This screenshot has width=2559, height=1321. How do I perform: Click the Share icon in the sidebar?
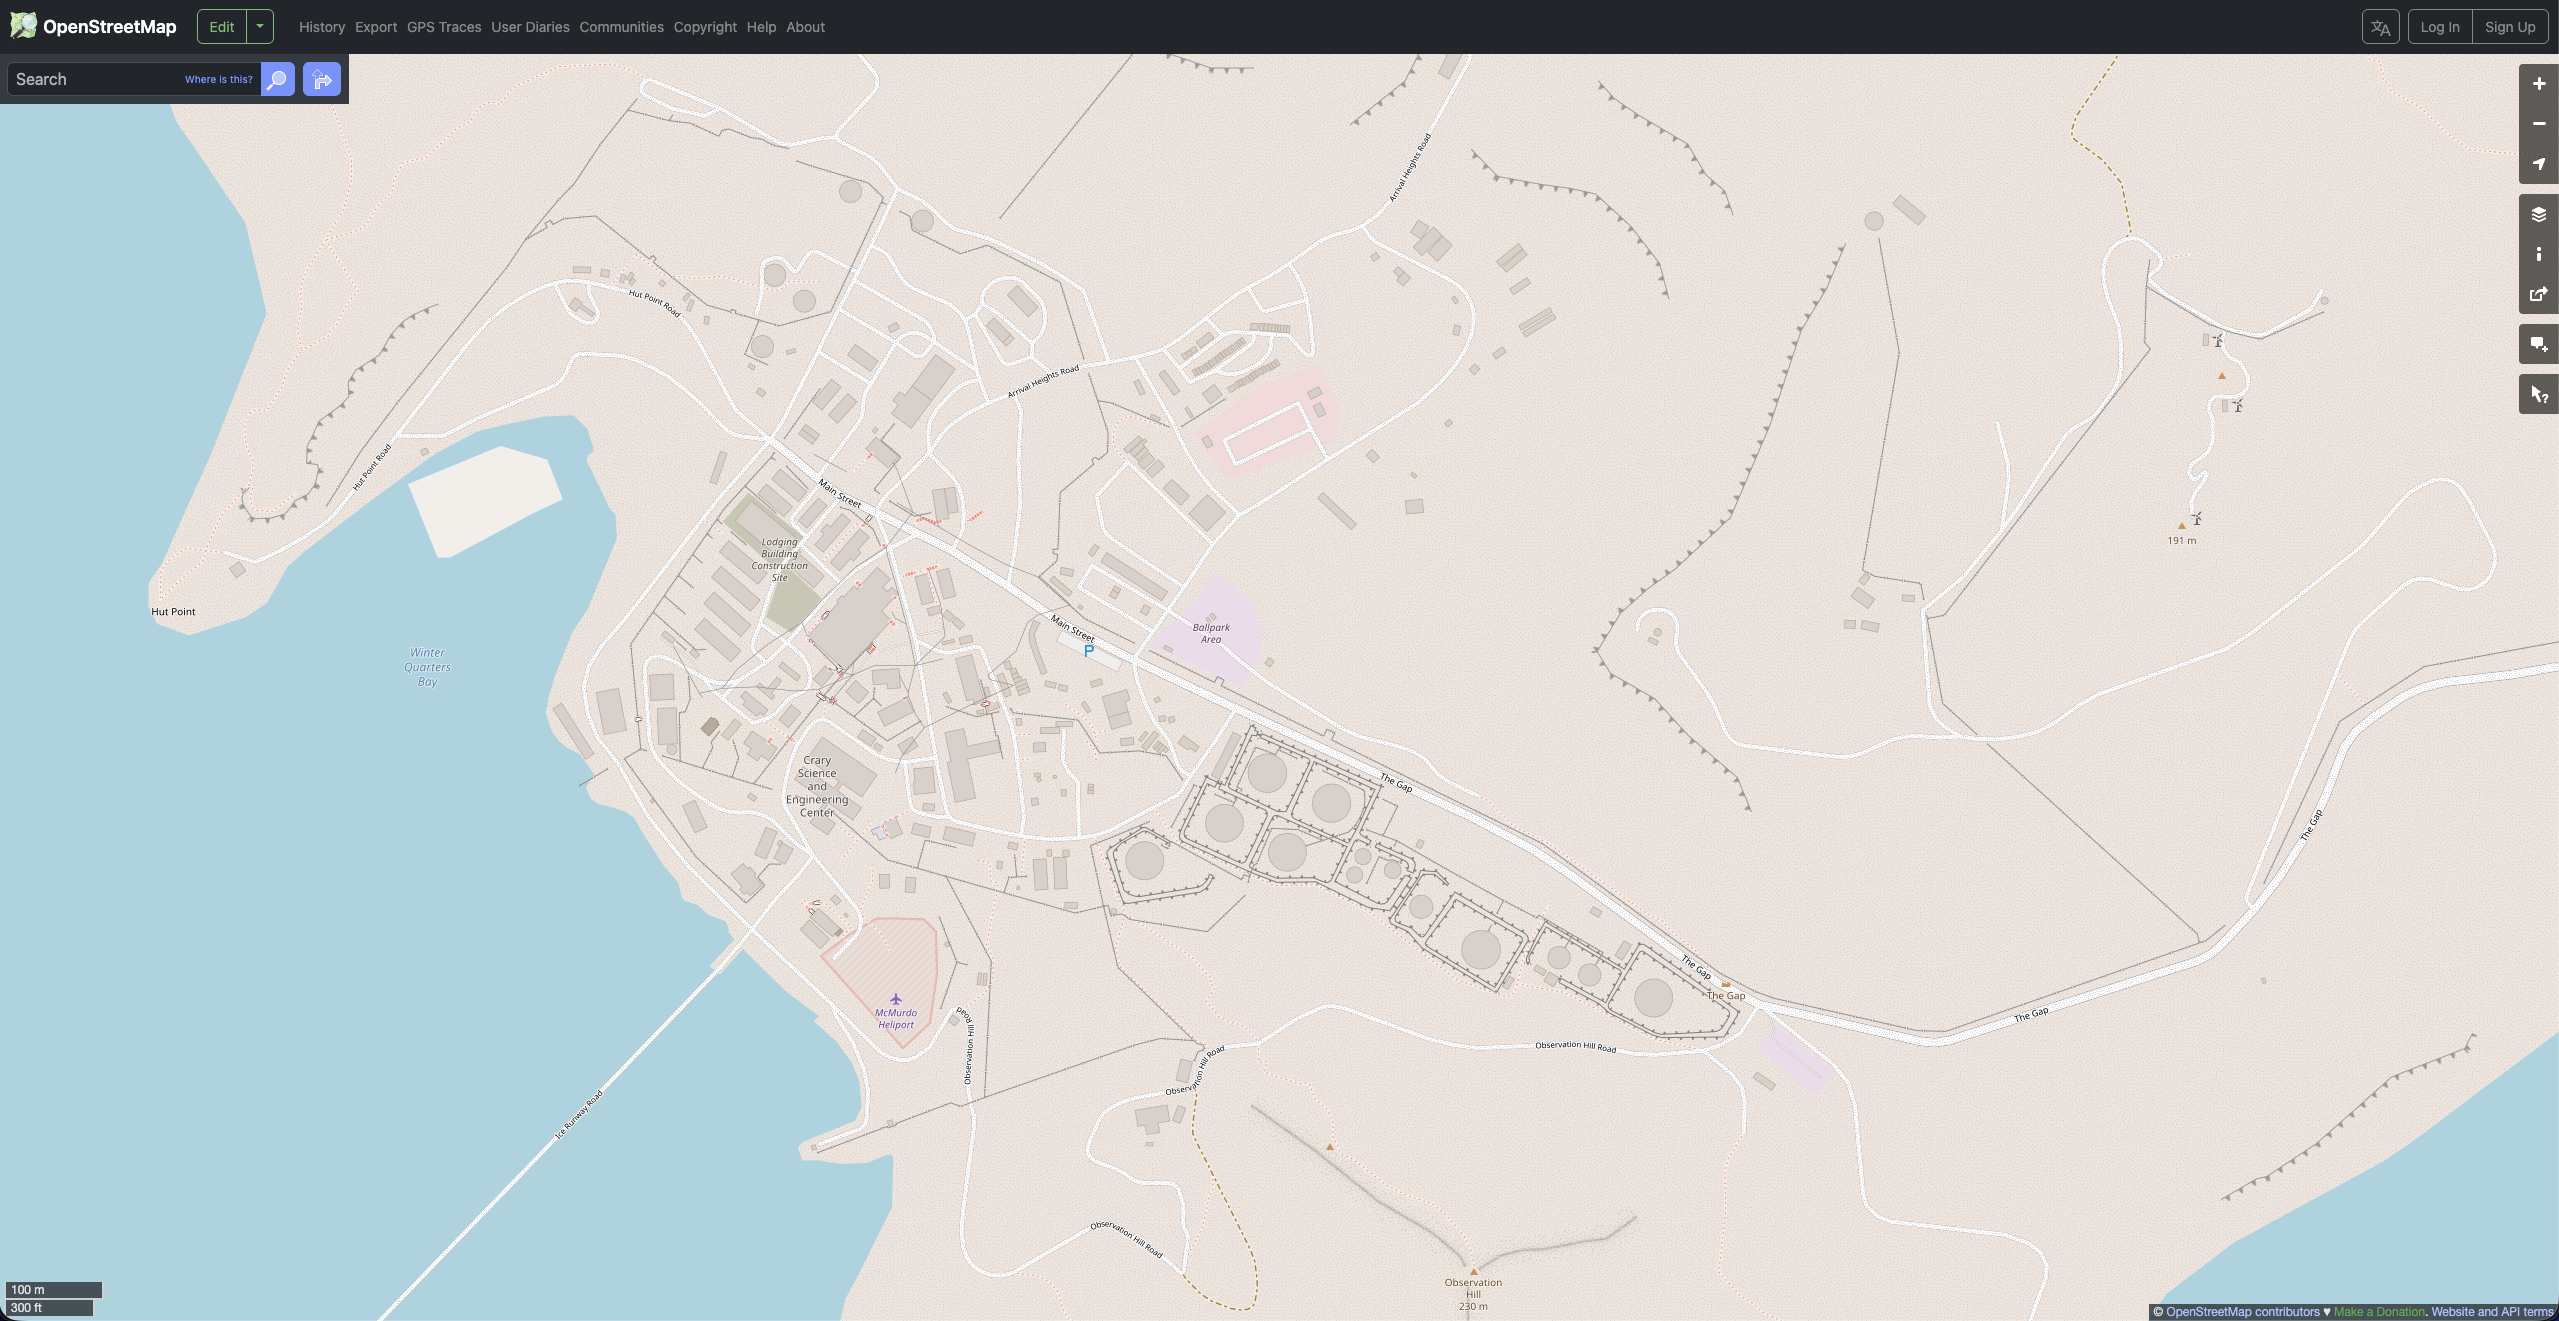pos(2538,295)
